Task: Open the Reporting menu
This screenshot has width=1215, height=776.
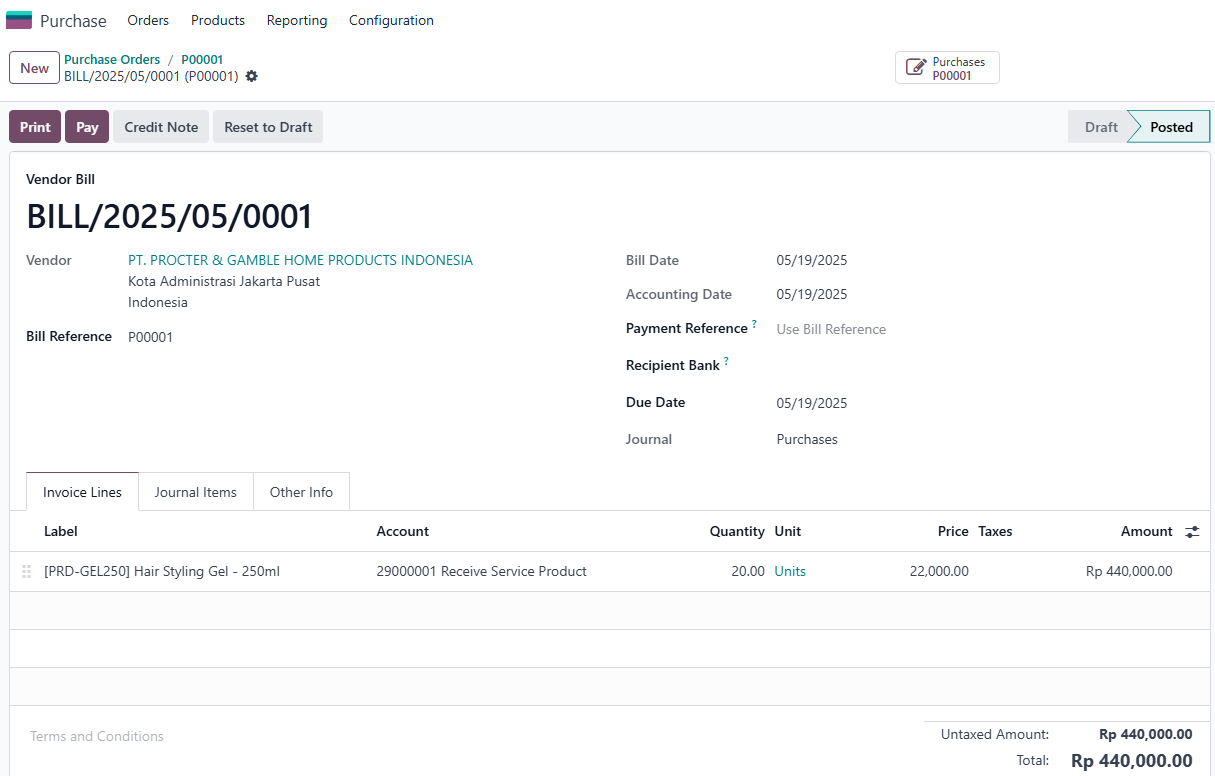Action: click(297, 20)
